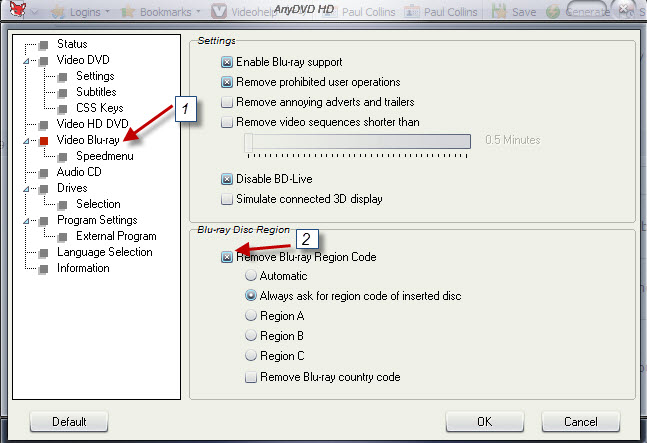
Task: Toggle Remove Blu-ray Region Code checkbox
Action: [x=227, y=257]
